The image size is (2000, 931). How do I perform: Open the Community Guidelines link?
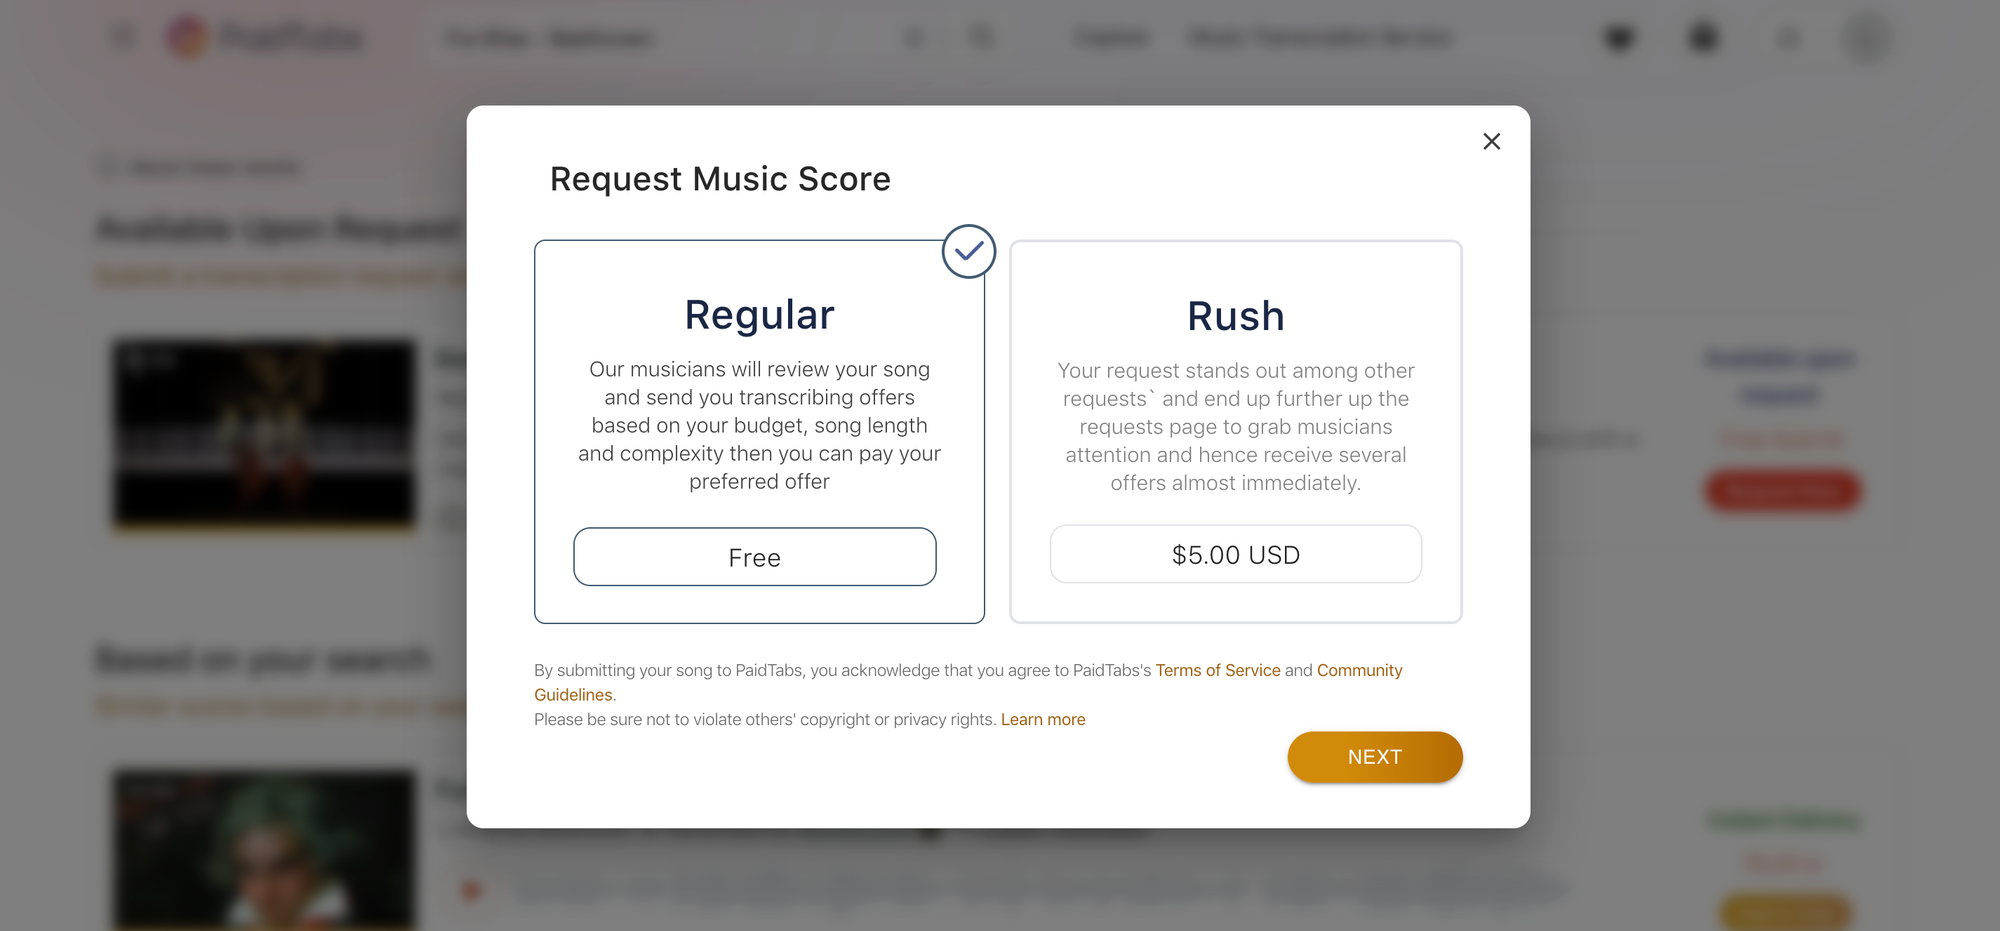1359,670
